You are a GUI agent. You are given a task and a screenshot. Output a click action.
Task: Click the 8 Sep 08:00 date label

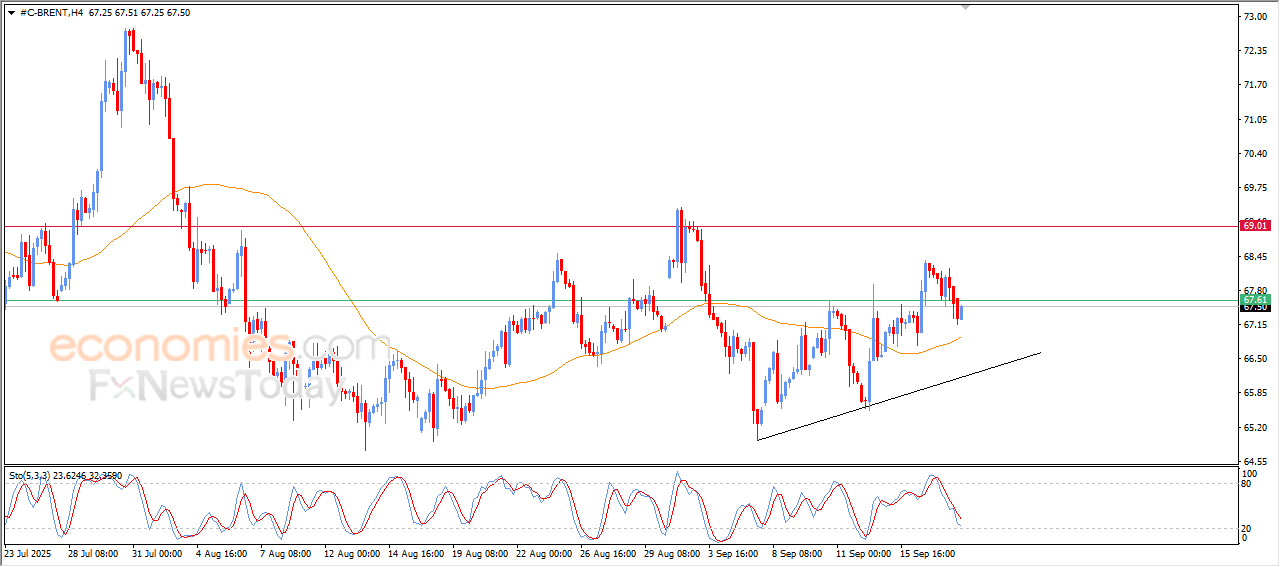click(799, 553)
